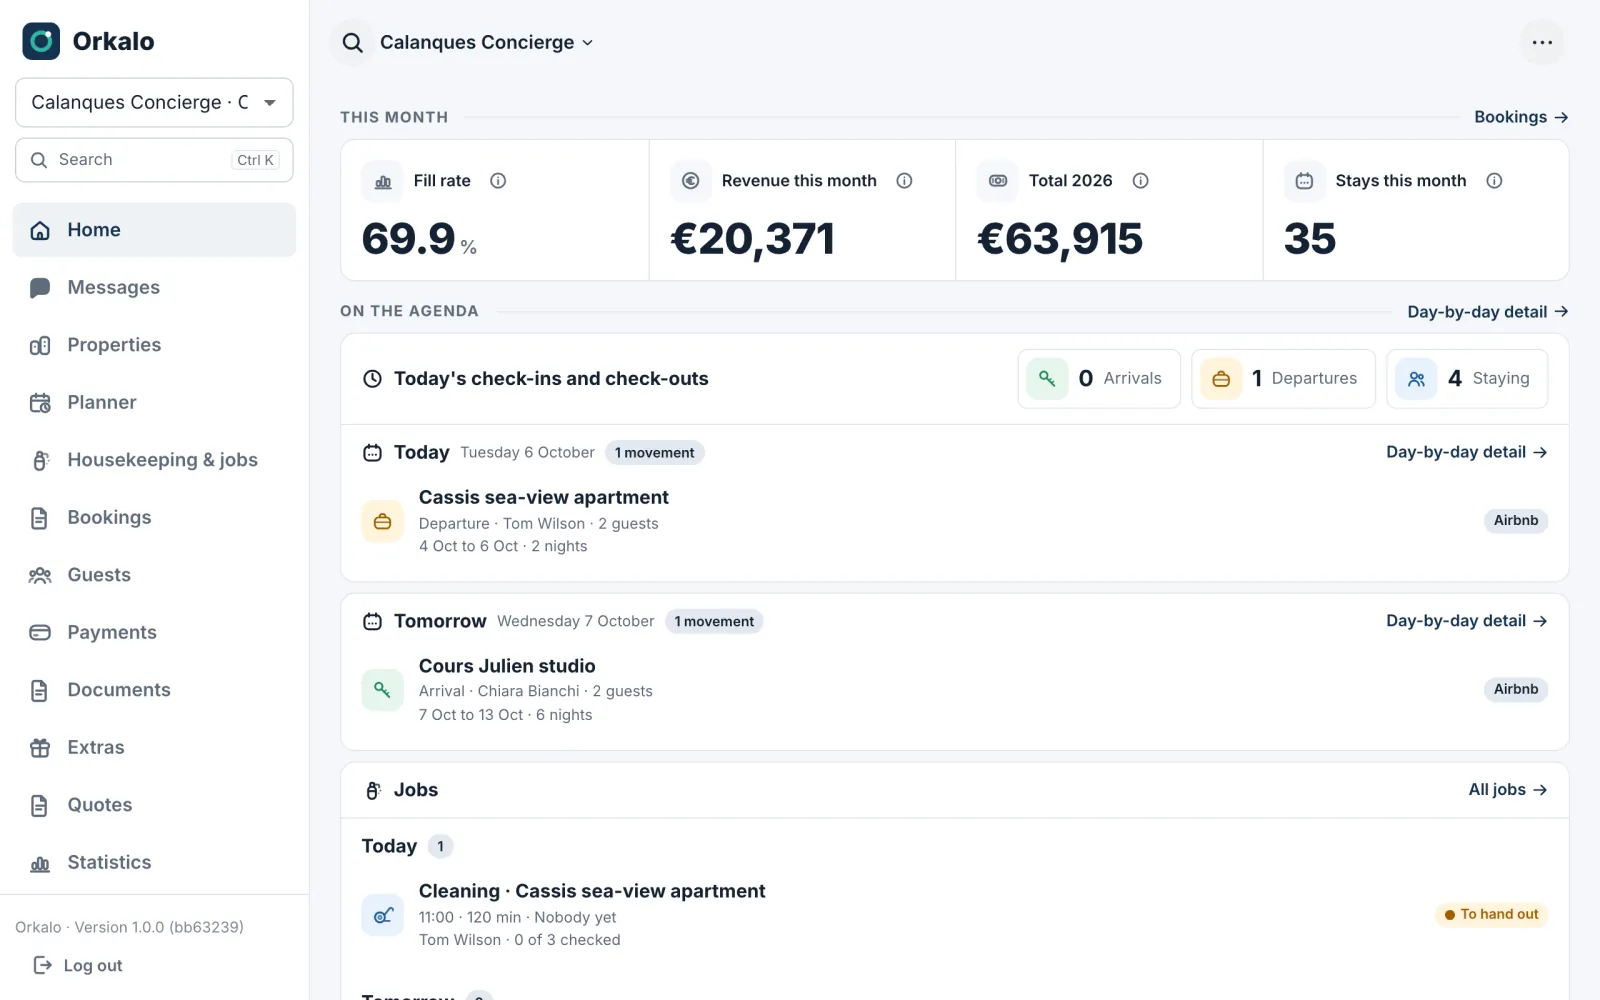Click the Fill rate chart icon
1600x1000 pixels.
pos(383,181)
